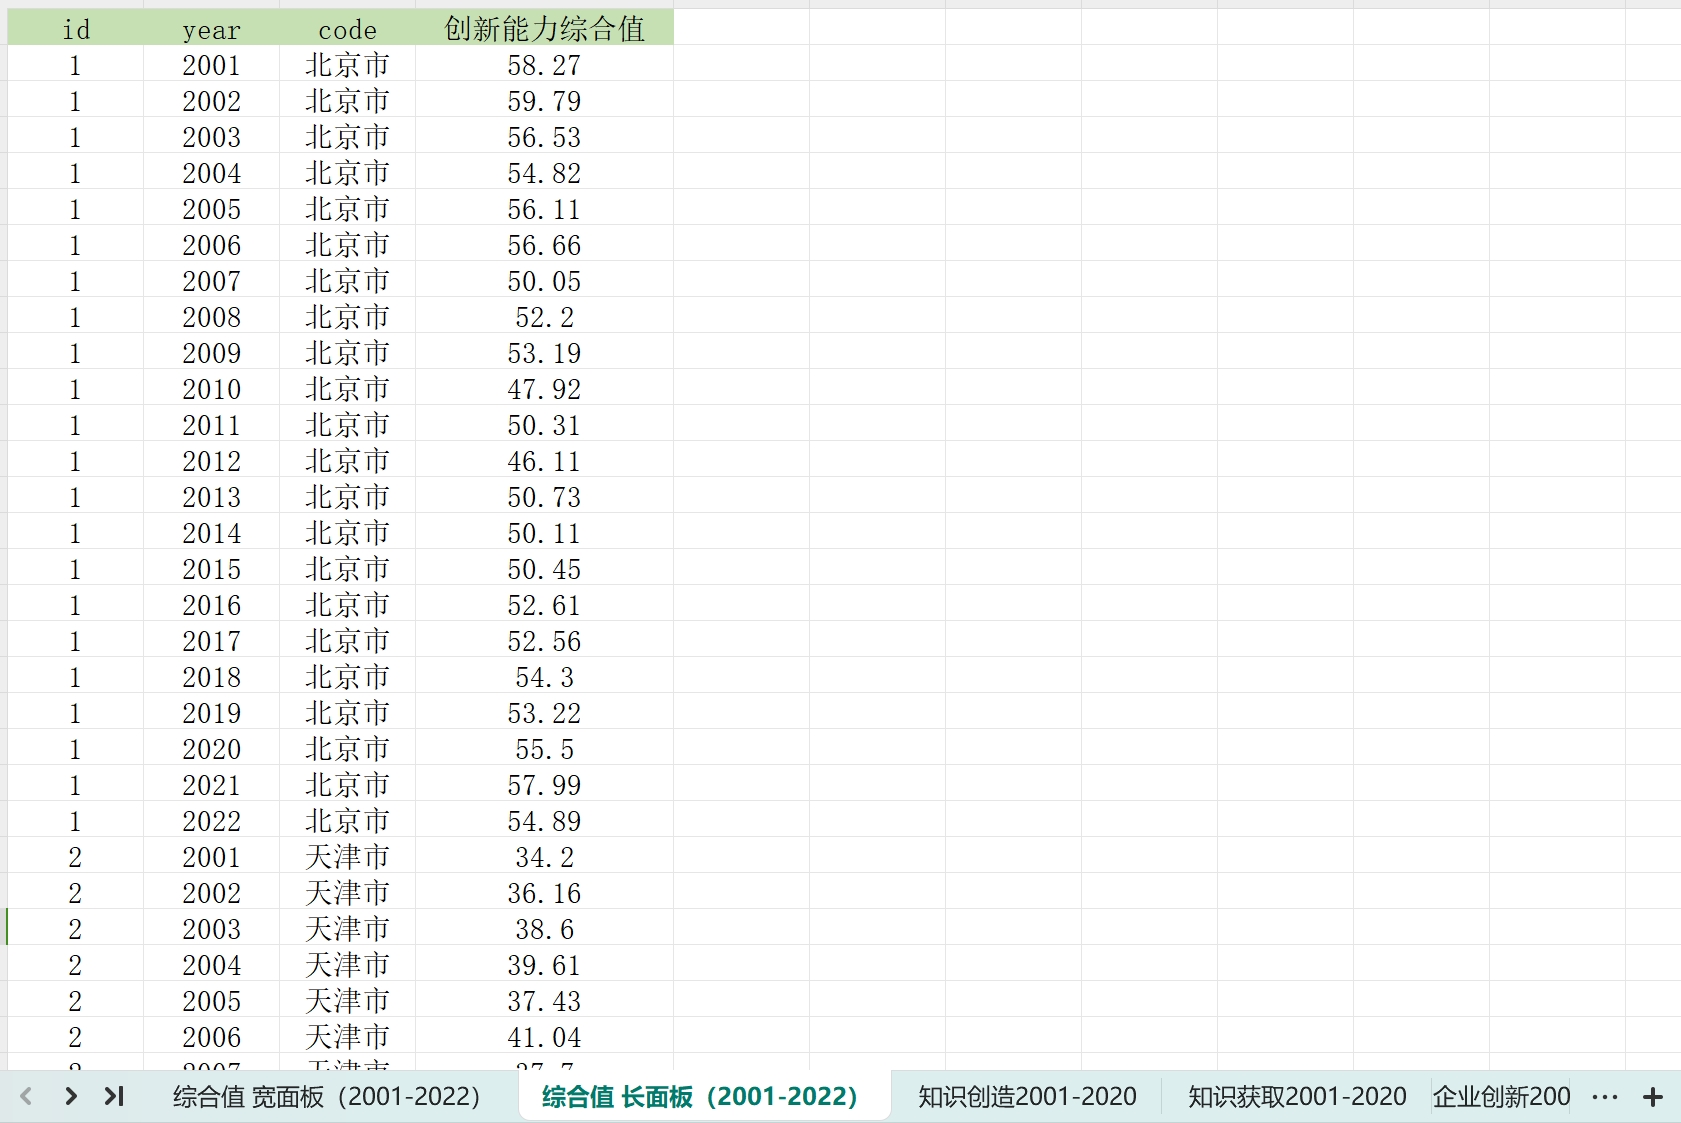Select the 创新能力综合值 header cell
Screen dimensions: 1681x1123
[545, 28]
